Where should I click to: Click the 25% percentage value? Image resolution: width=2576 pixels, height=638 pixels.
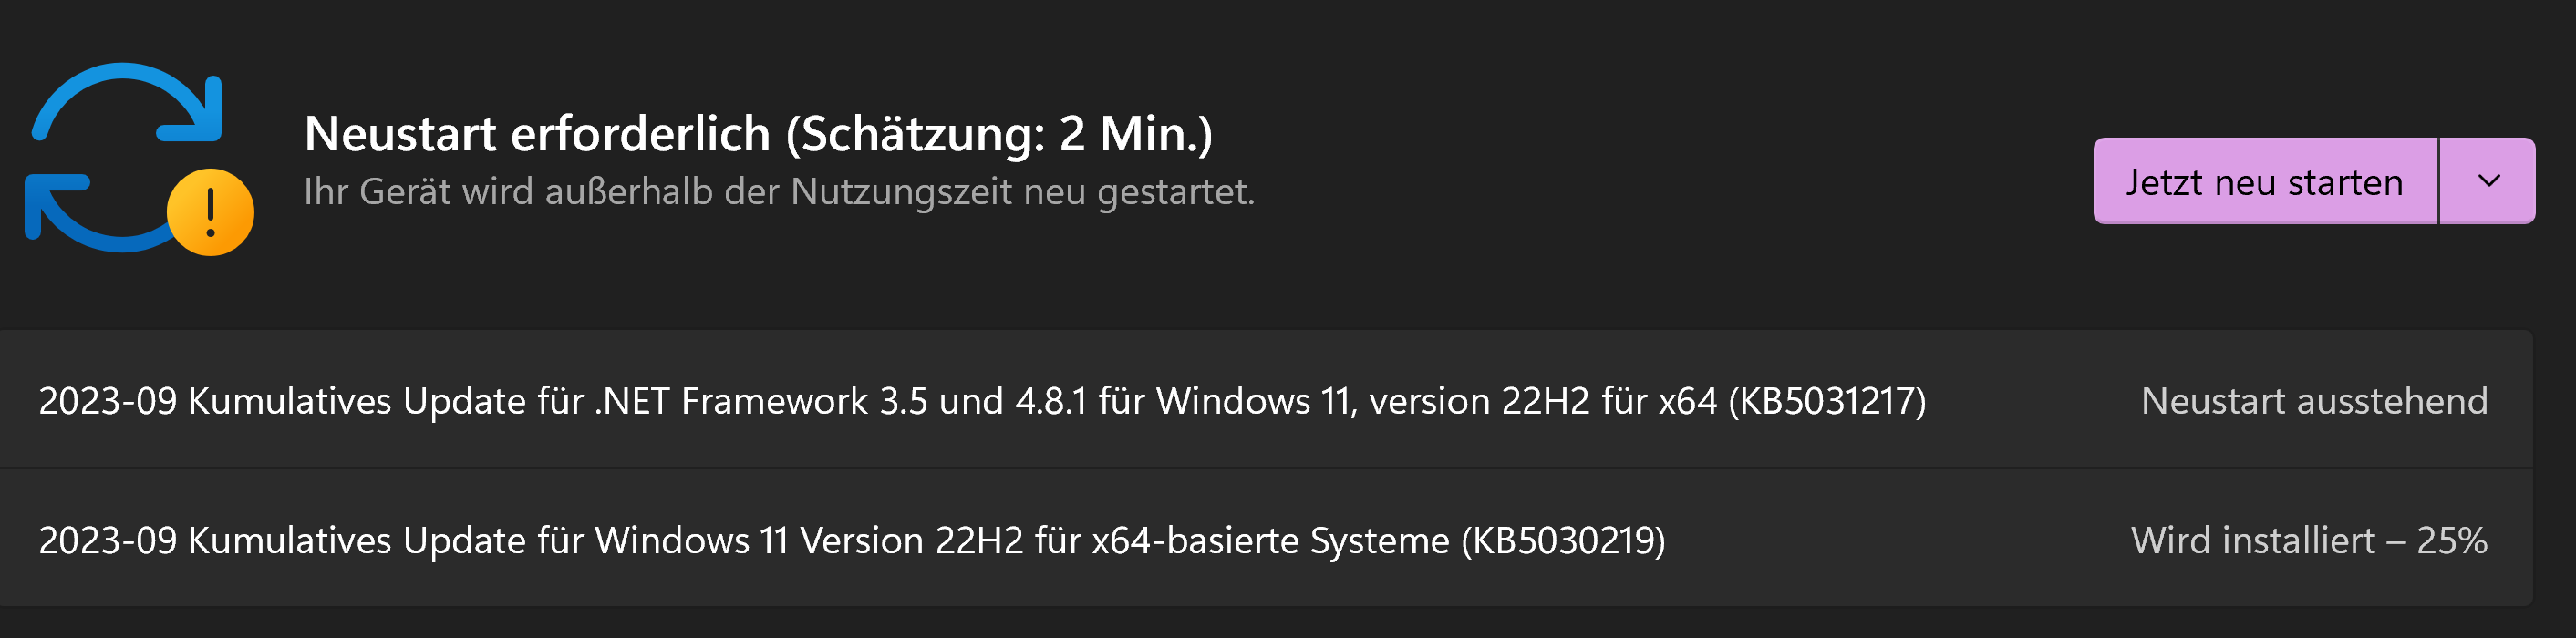2452,540
